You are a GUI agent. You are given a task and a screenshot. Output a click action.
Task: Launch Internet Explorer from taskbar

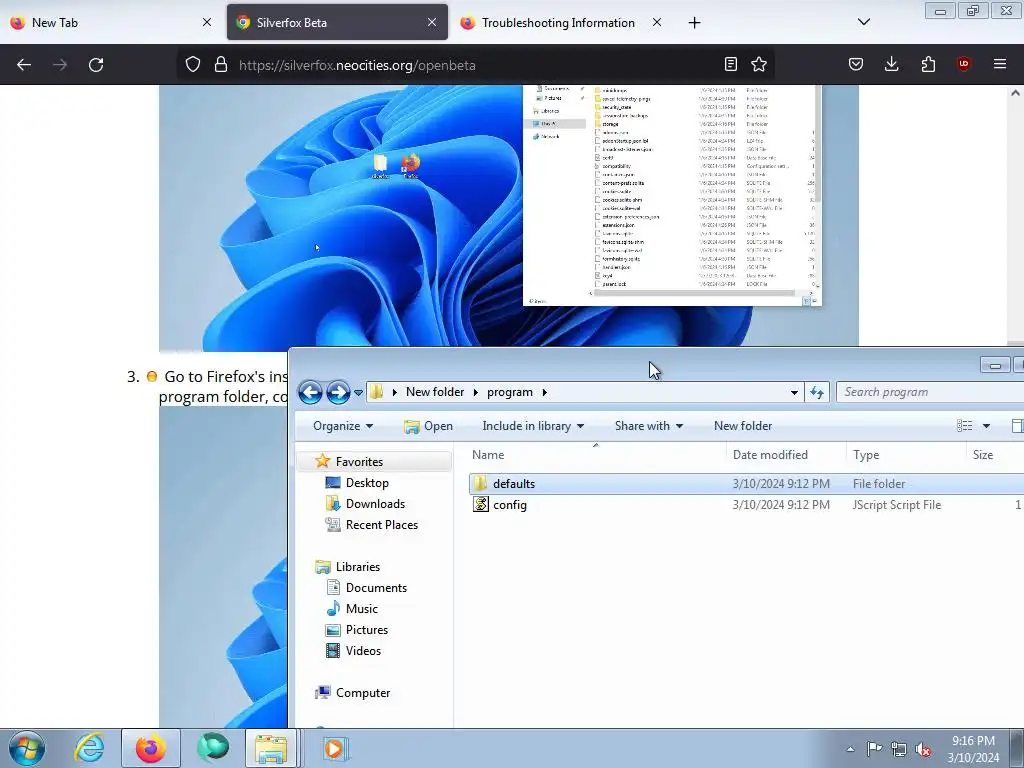click(x=89, y=748)
